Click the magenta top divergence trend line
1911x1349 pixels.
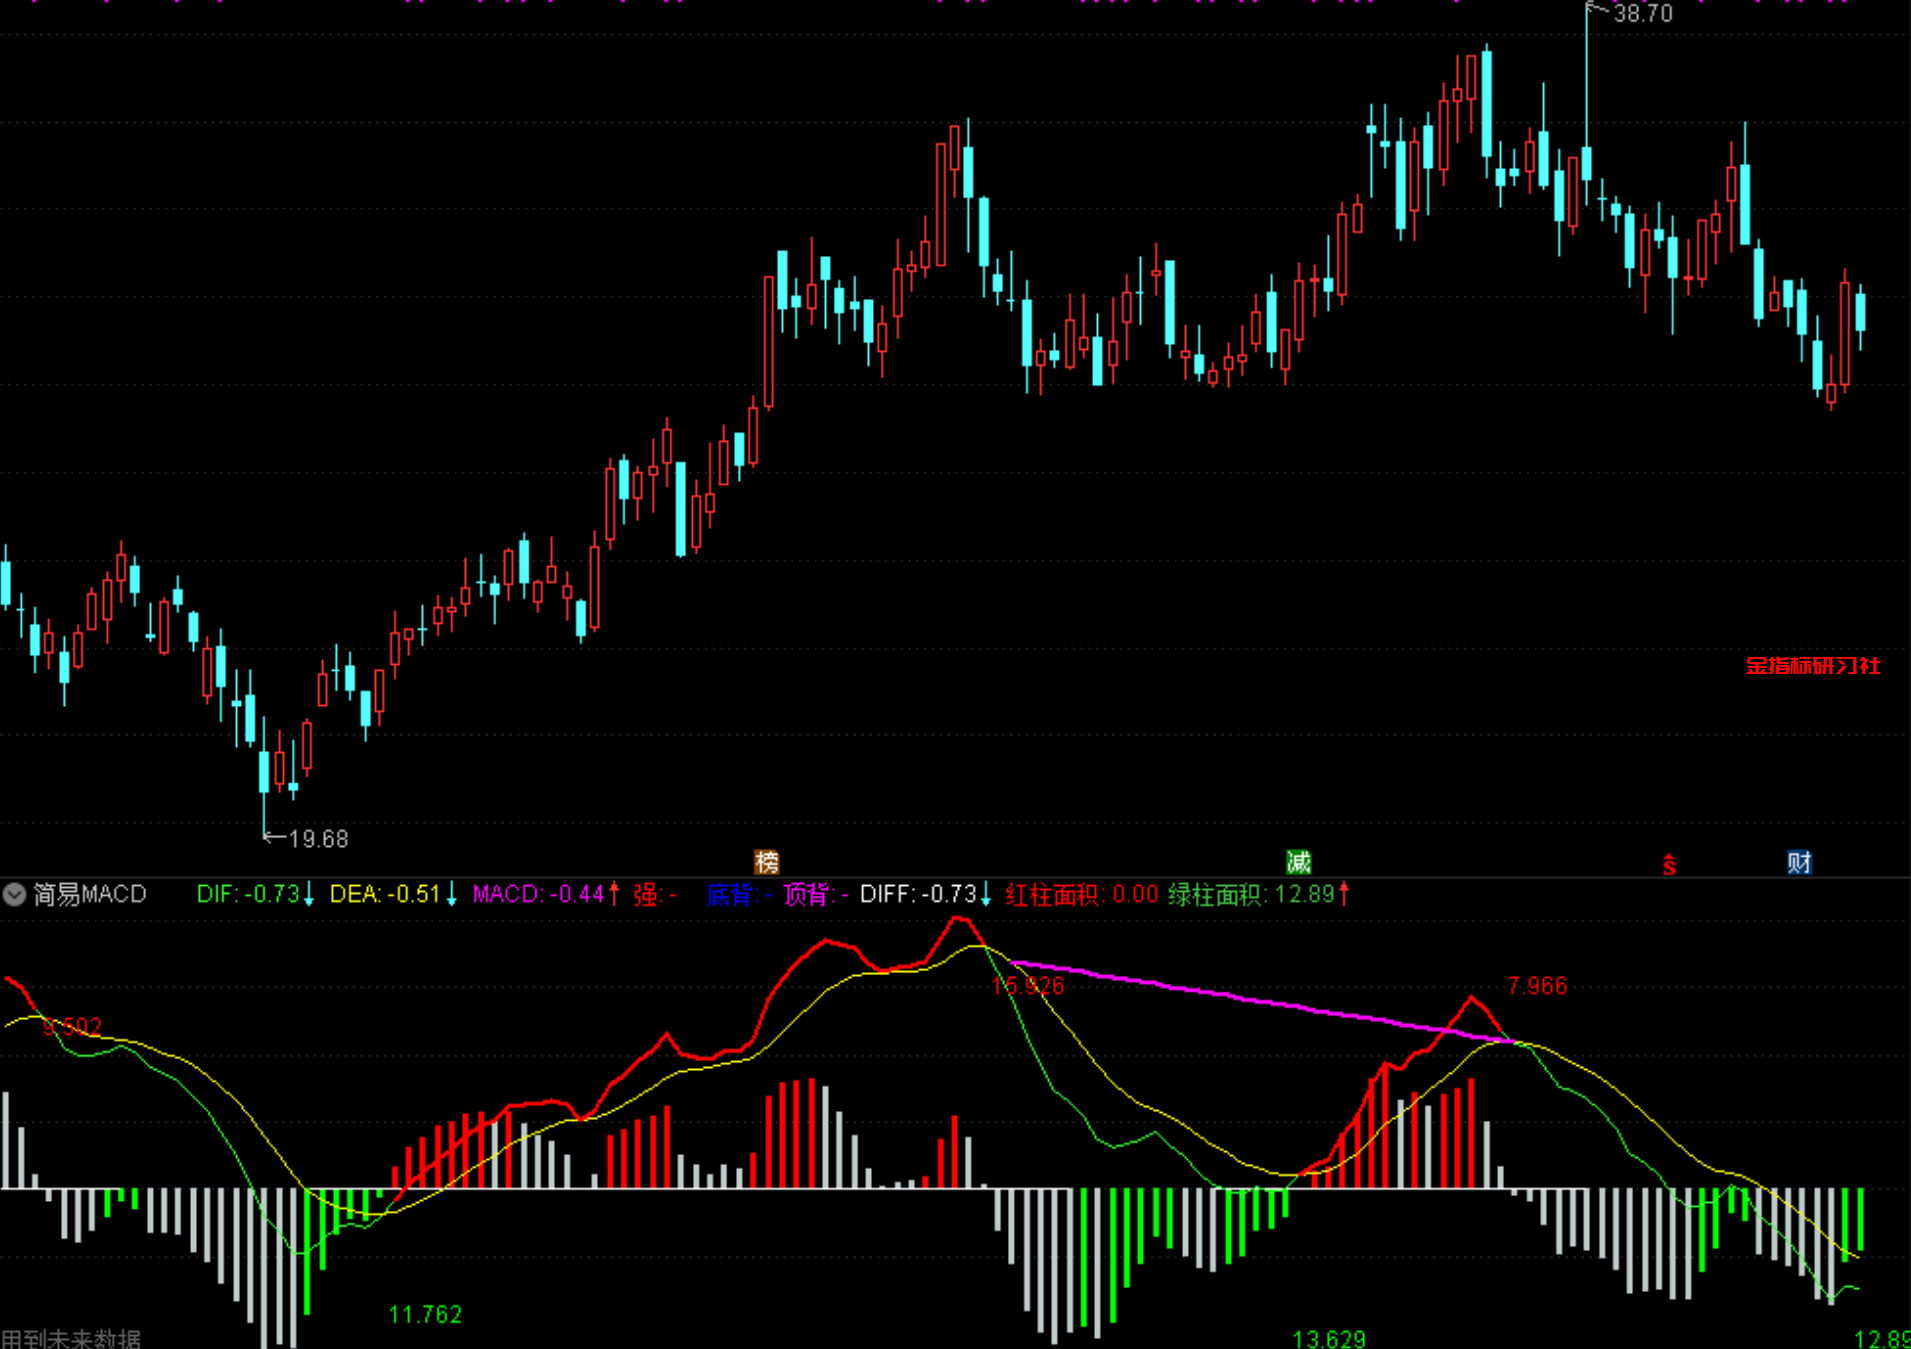[1262, 1001]
